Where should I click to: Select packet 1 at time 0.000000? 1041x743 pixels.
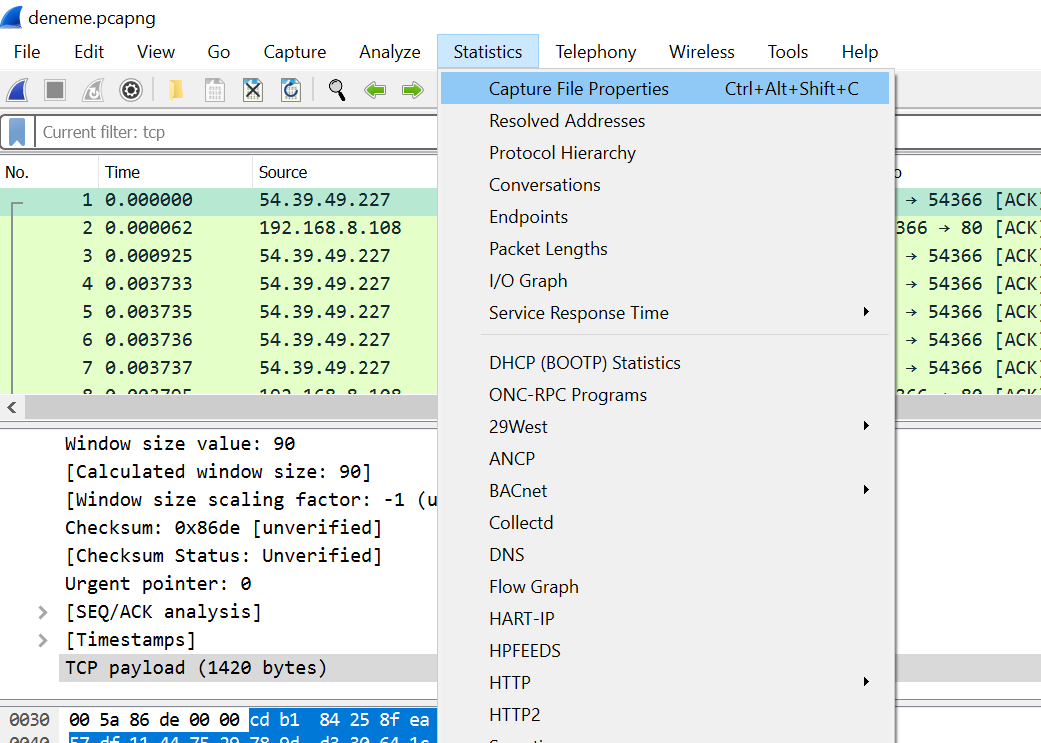(218, 200)
